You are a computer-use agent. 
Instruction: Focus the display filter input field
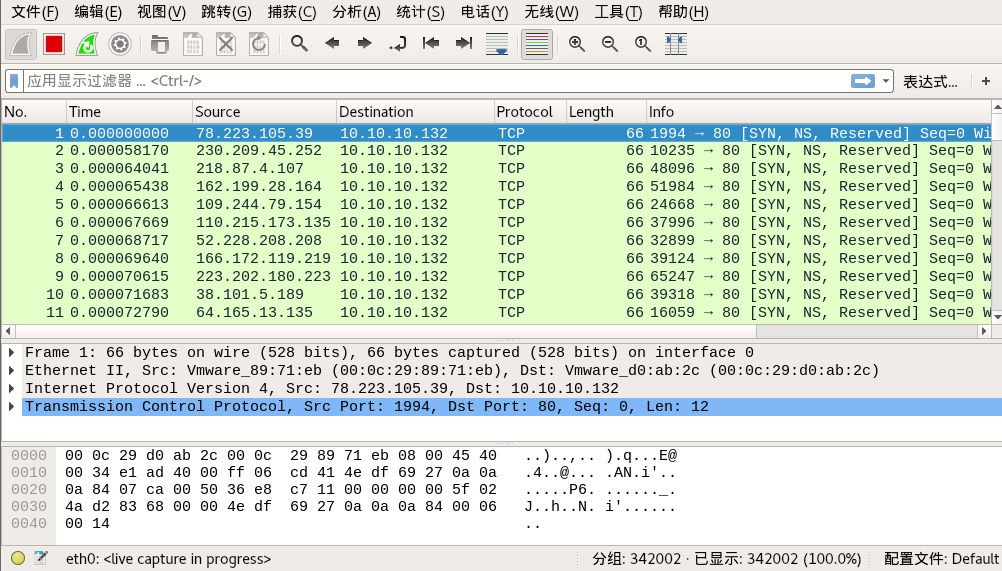[x=437, y=81]
